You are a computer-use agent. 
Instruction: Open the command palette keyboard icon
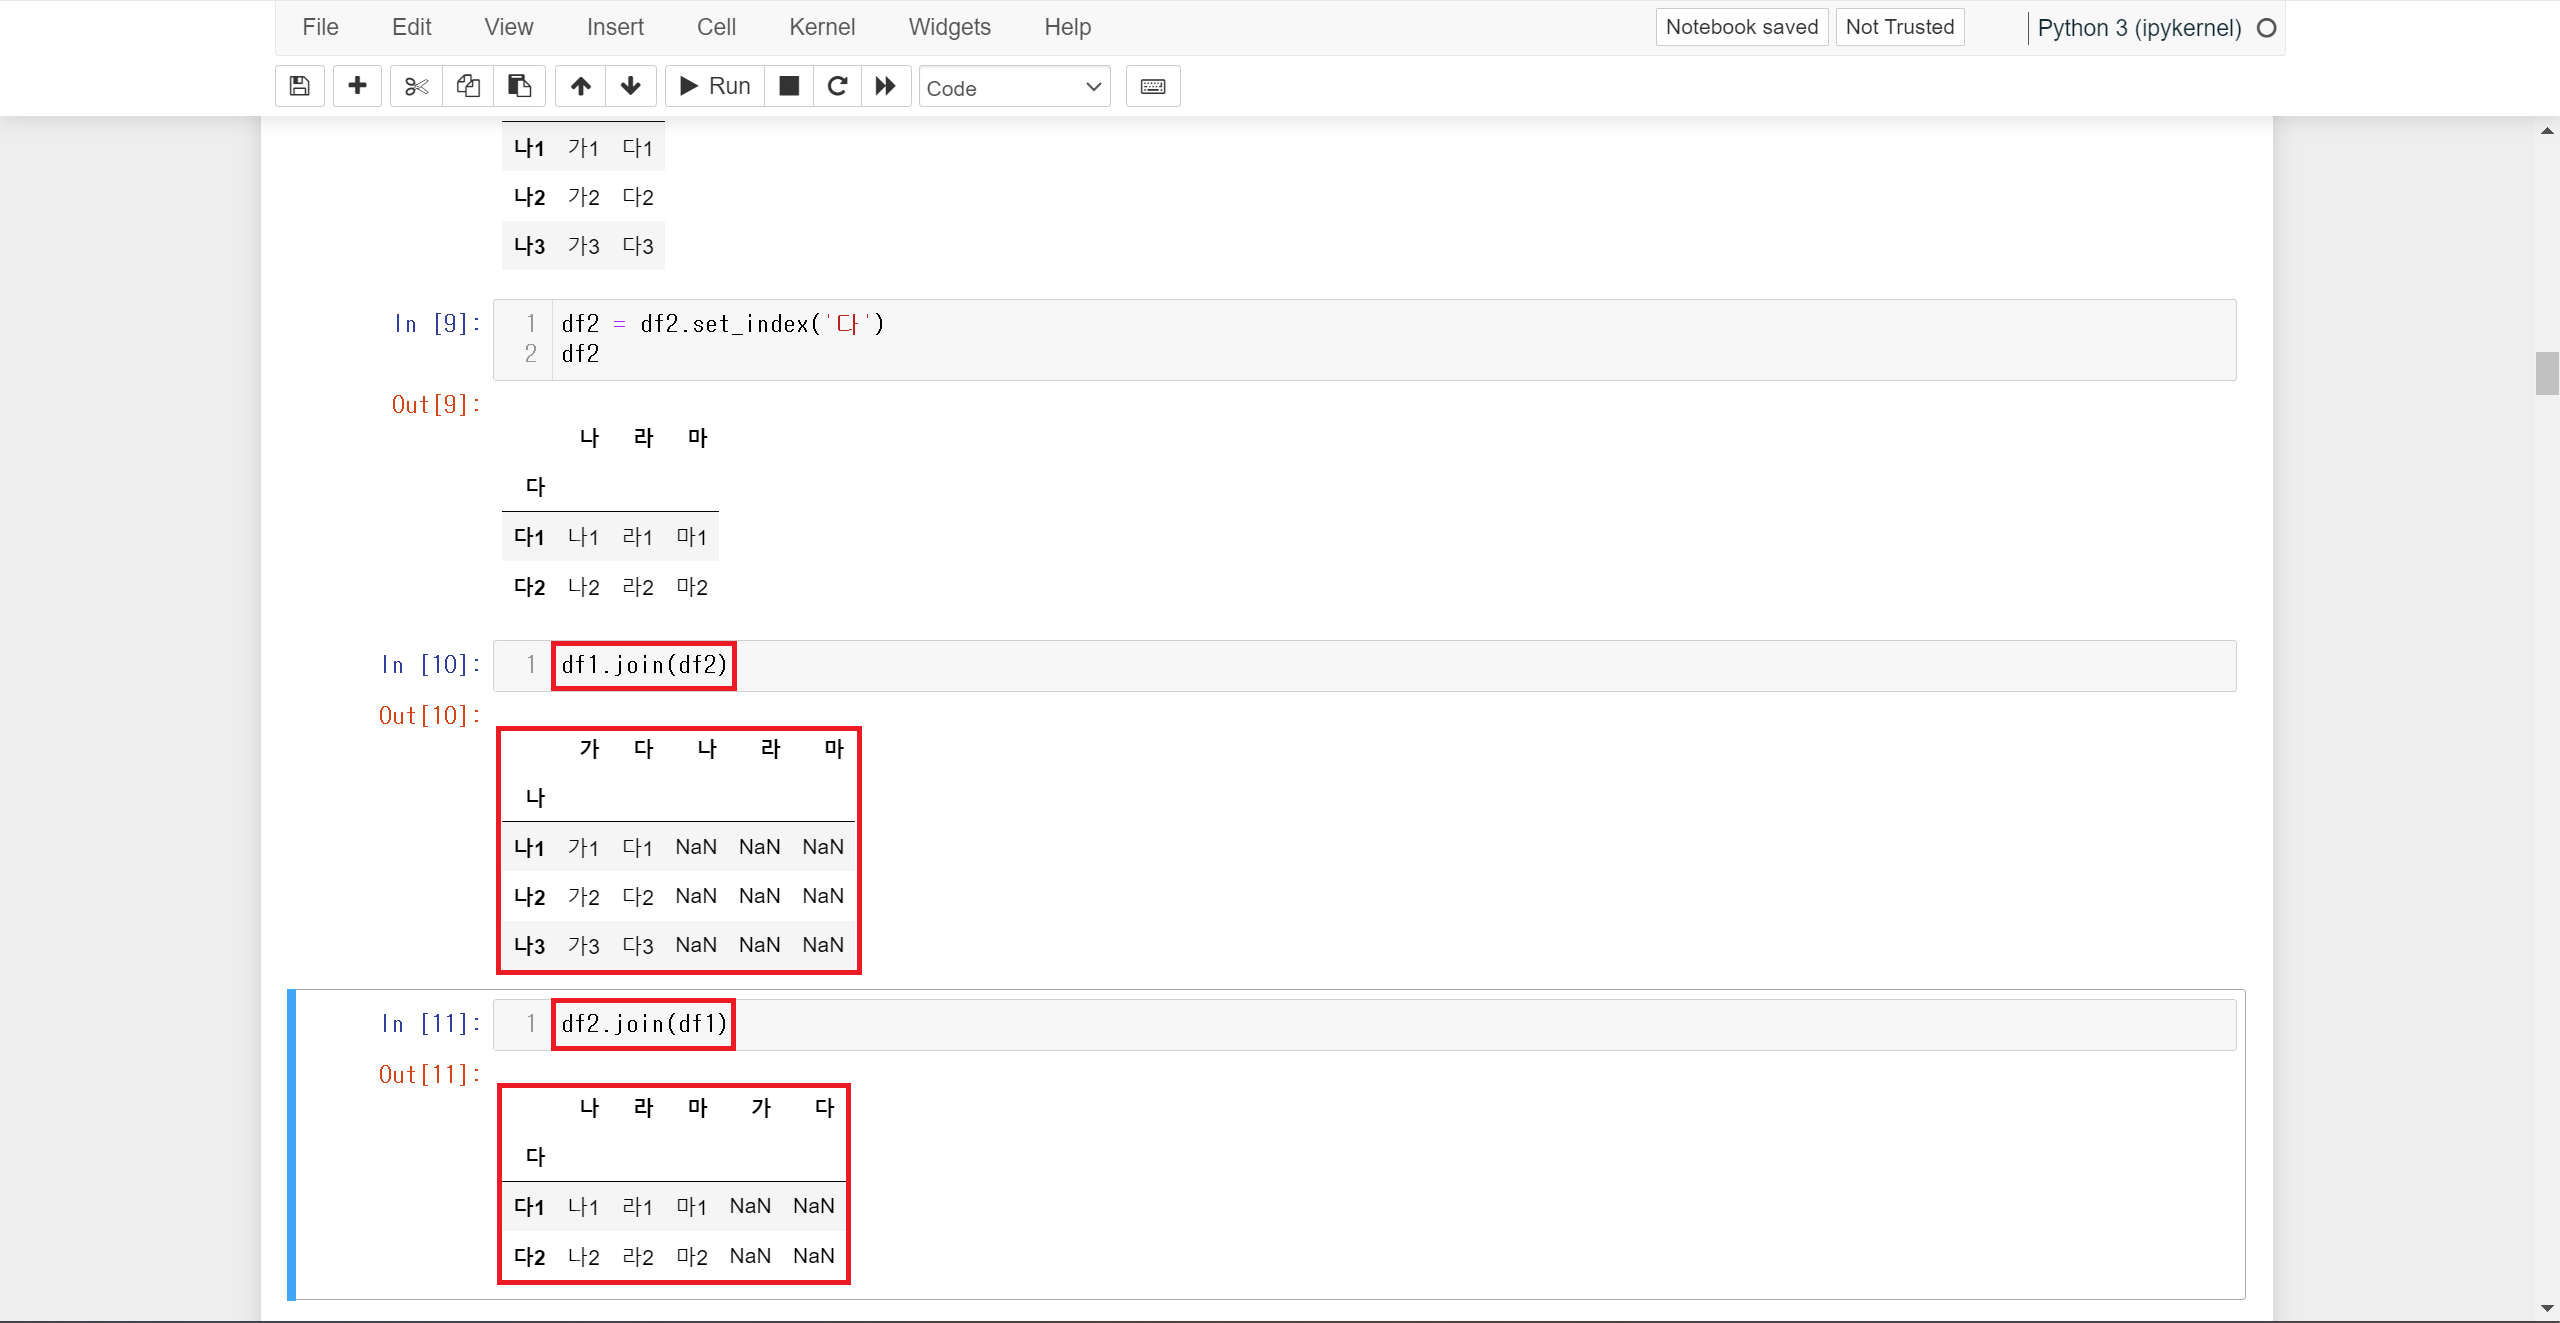tap(1153, 86)
